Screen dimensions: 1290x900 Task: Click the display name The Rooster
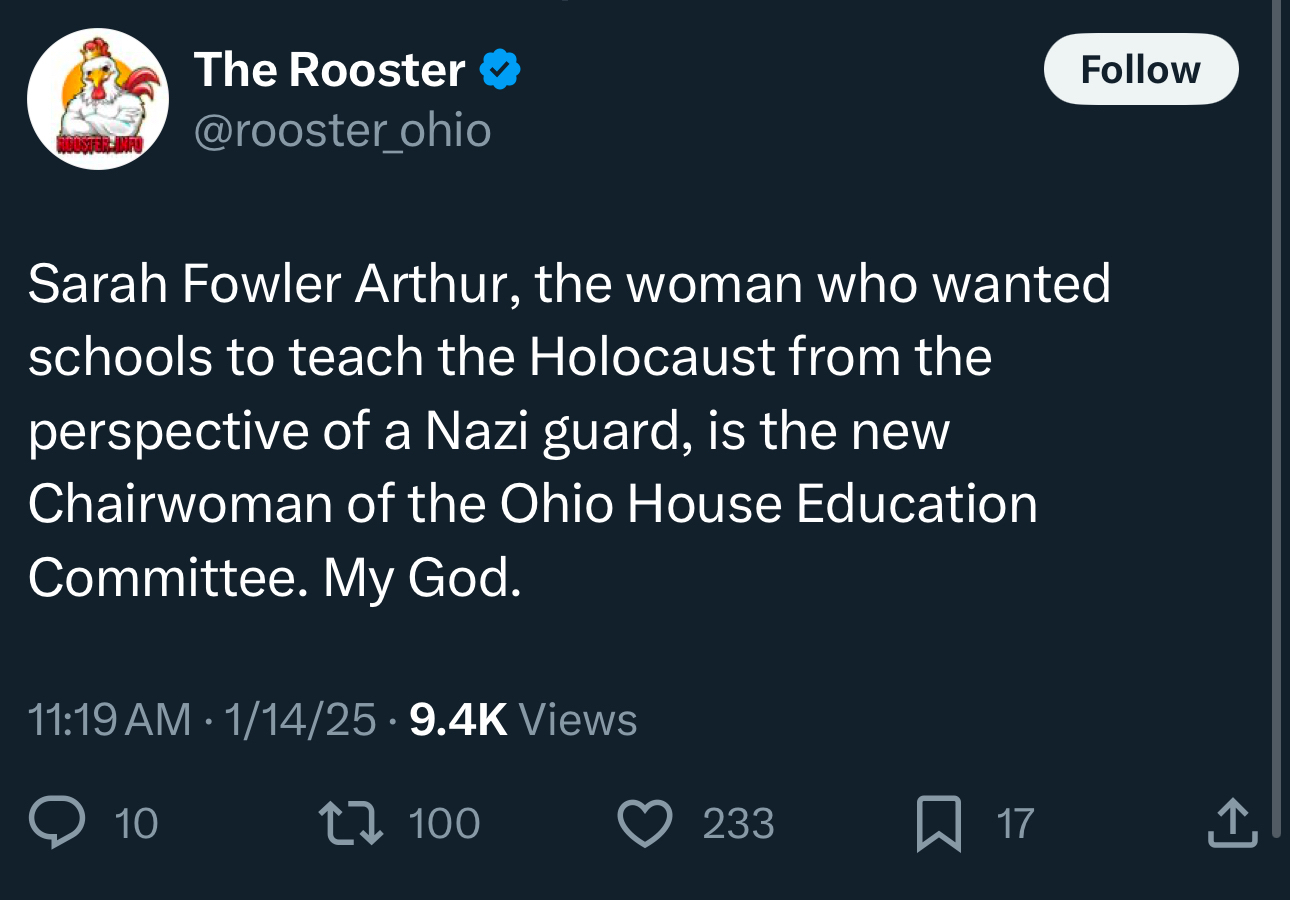[329, 70]
